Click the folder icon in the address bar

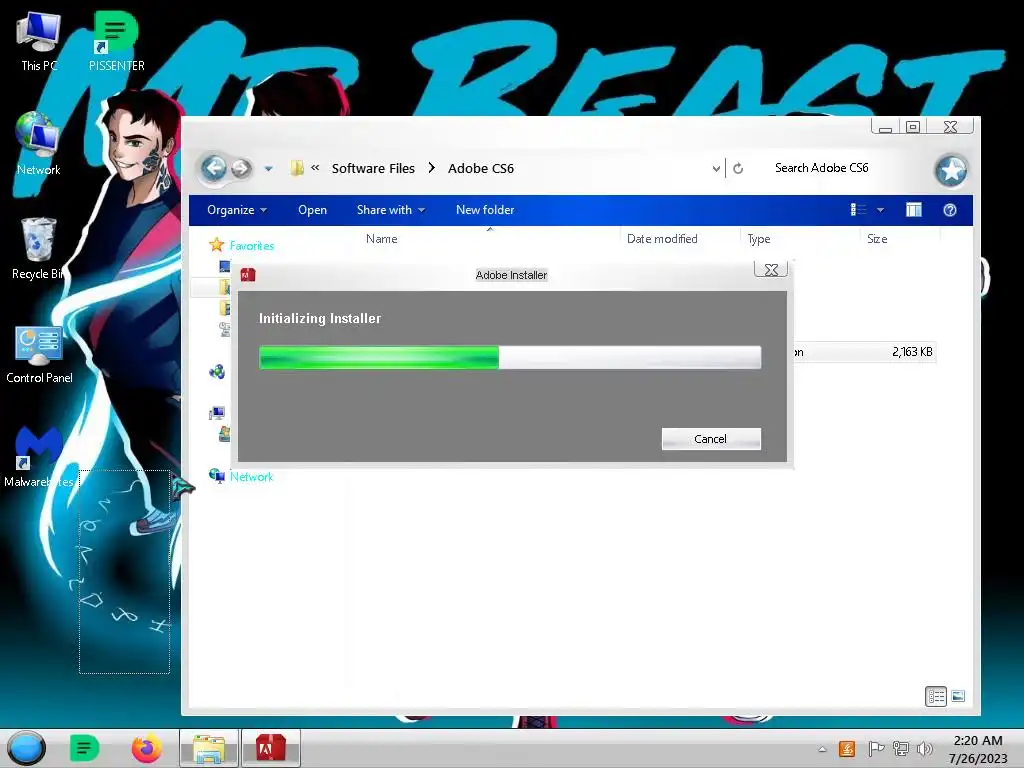coord(297,168)
